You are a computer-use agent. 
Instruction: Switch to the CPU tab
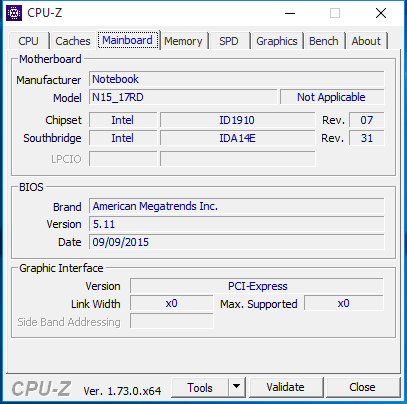point(29,41)
